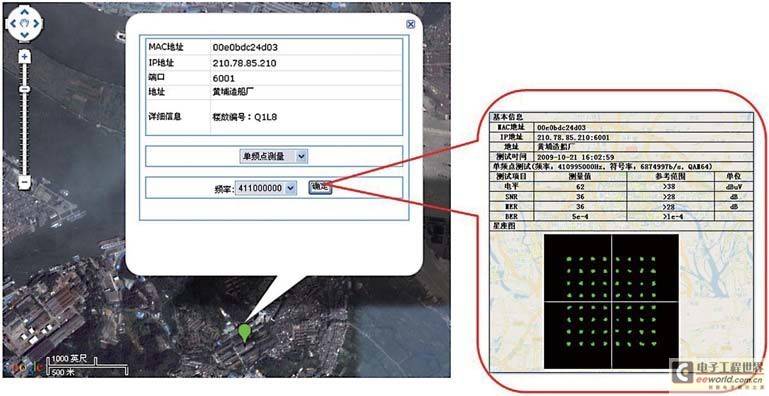This screenshot has height=396, width=769.
Task: Close the device info popup balloon
Action: point(410,25)
